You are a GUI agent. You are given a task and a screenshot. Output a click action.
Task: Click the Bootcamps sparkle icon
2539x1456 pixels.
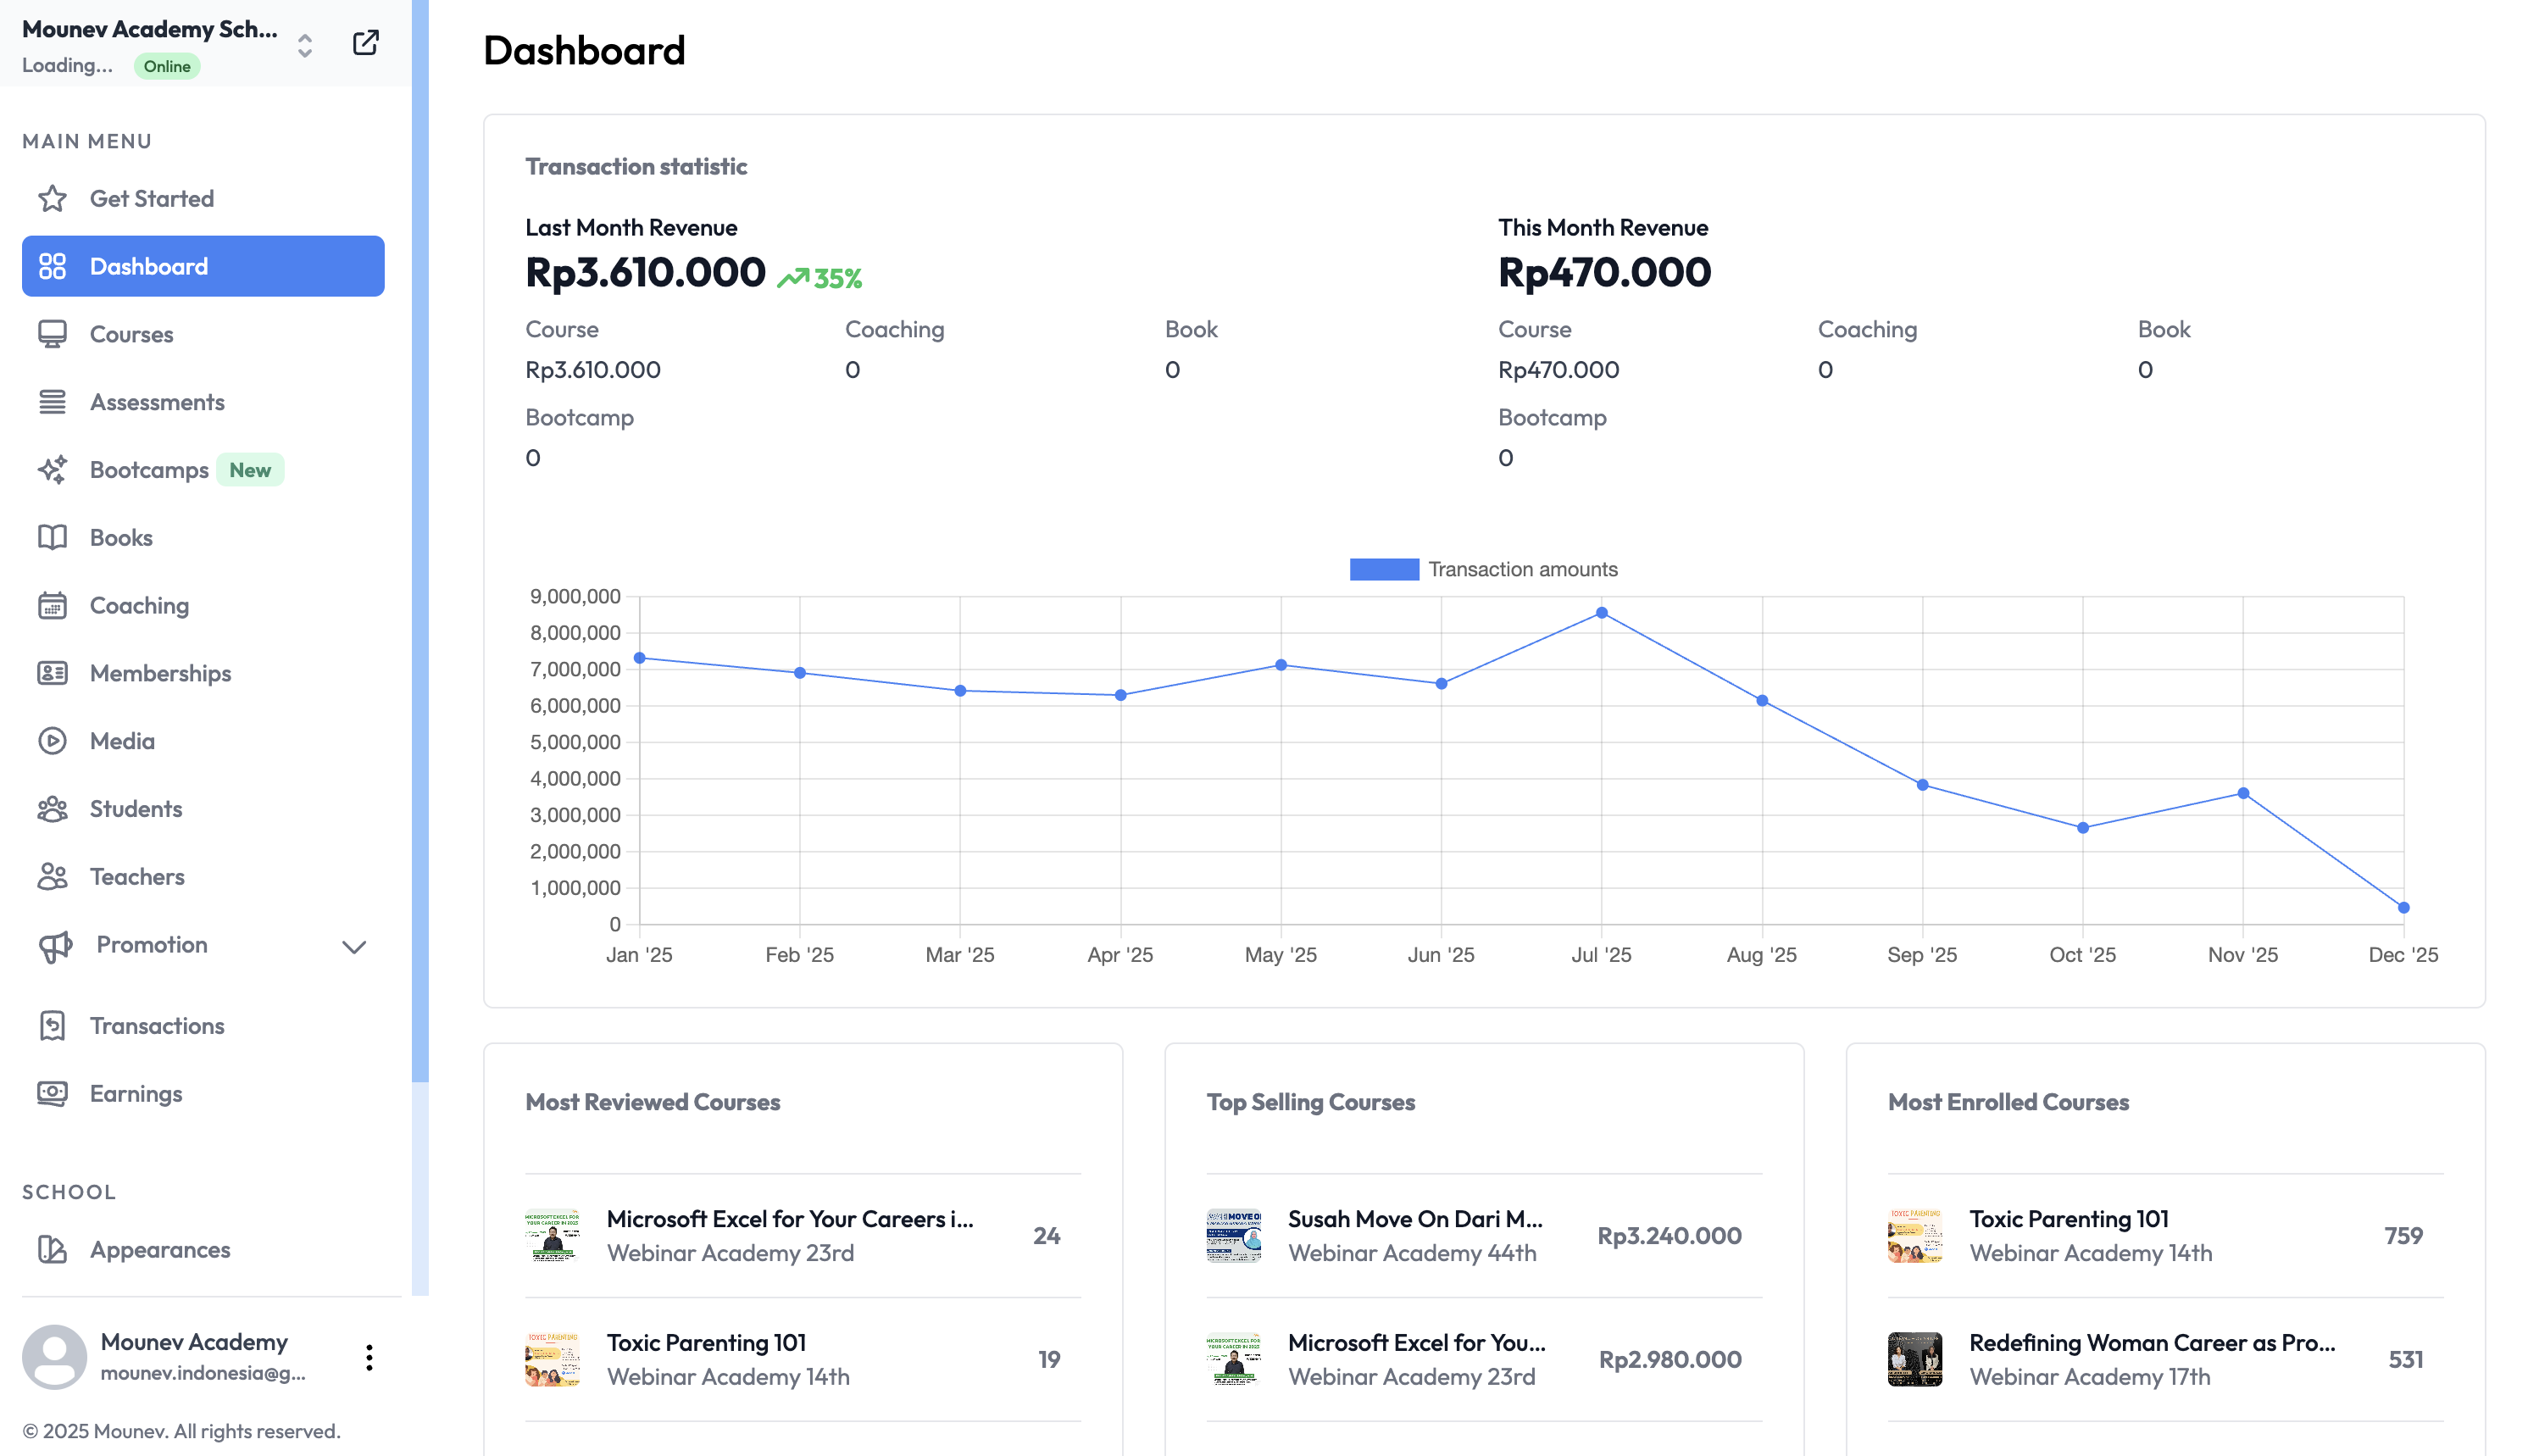(x=52, y=470)
